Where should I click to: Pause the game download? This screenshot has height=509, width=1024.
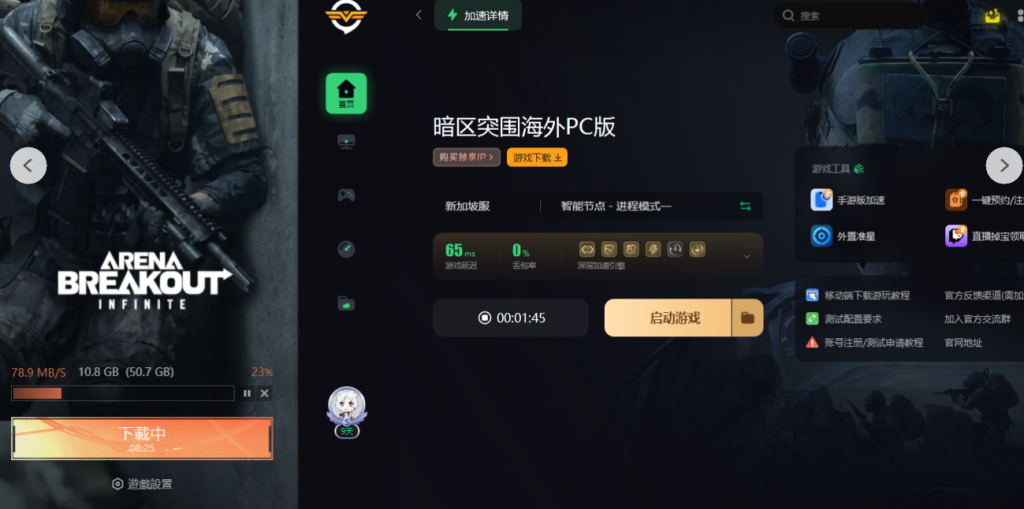(247, 393)
